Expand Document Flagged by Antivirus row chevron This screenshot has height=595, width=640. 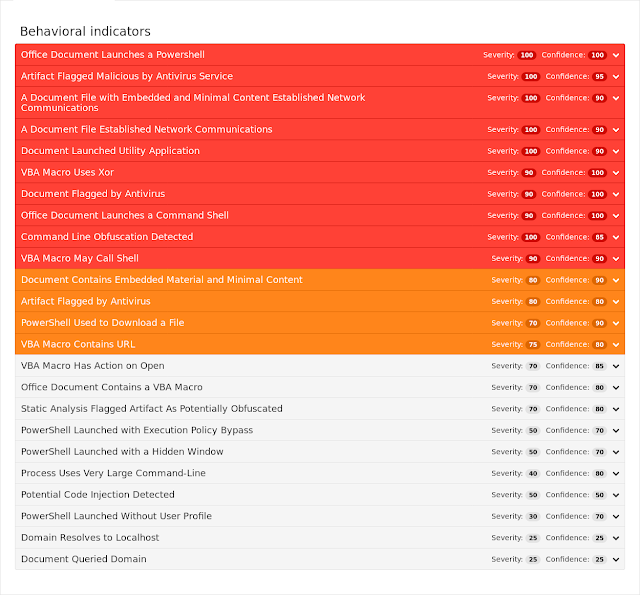616,194
